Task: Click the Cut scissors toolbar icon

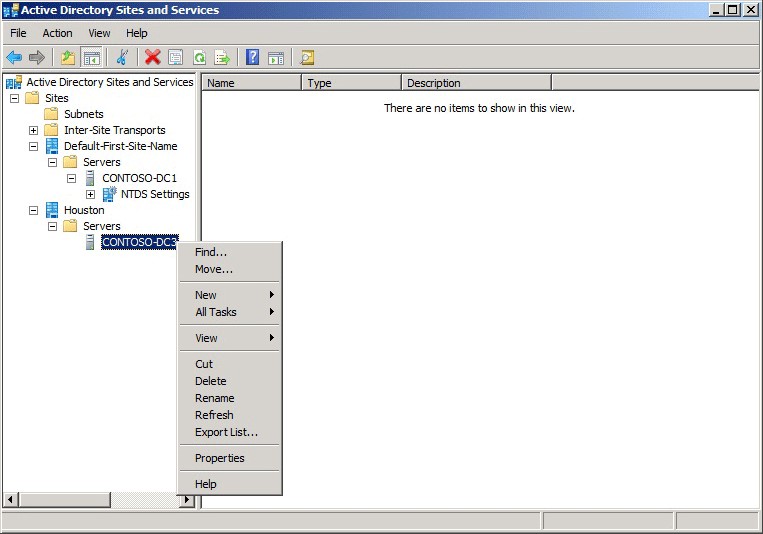Action: tap(123, 58)
